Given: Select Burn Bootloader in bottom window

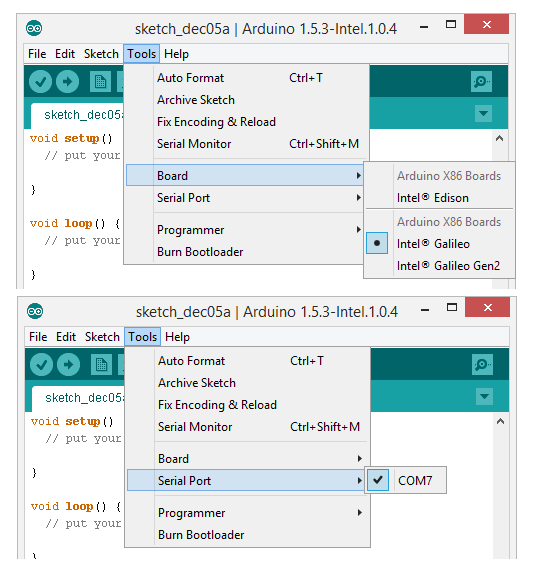Looking at the screenshot, I should 248,534.
